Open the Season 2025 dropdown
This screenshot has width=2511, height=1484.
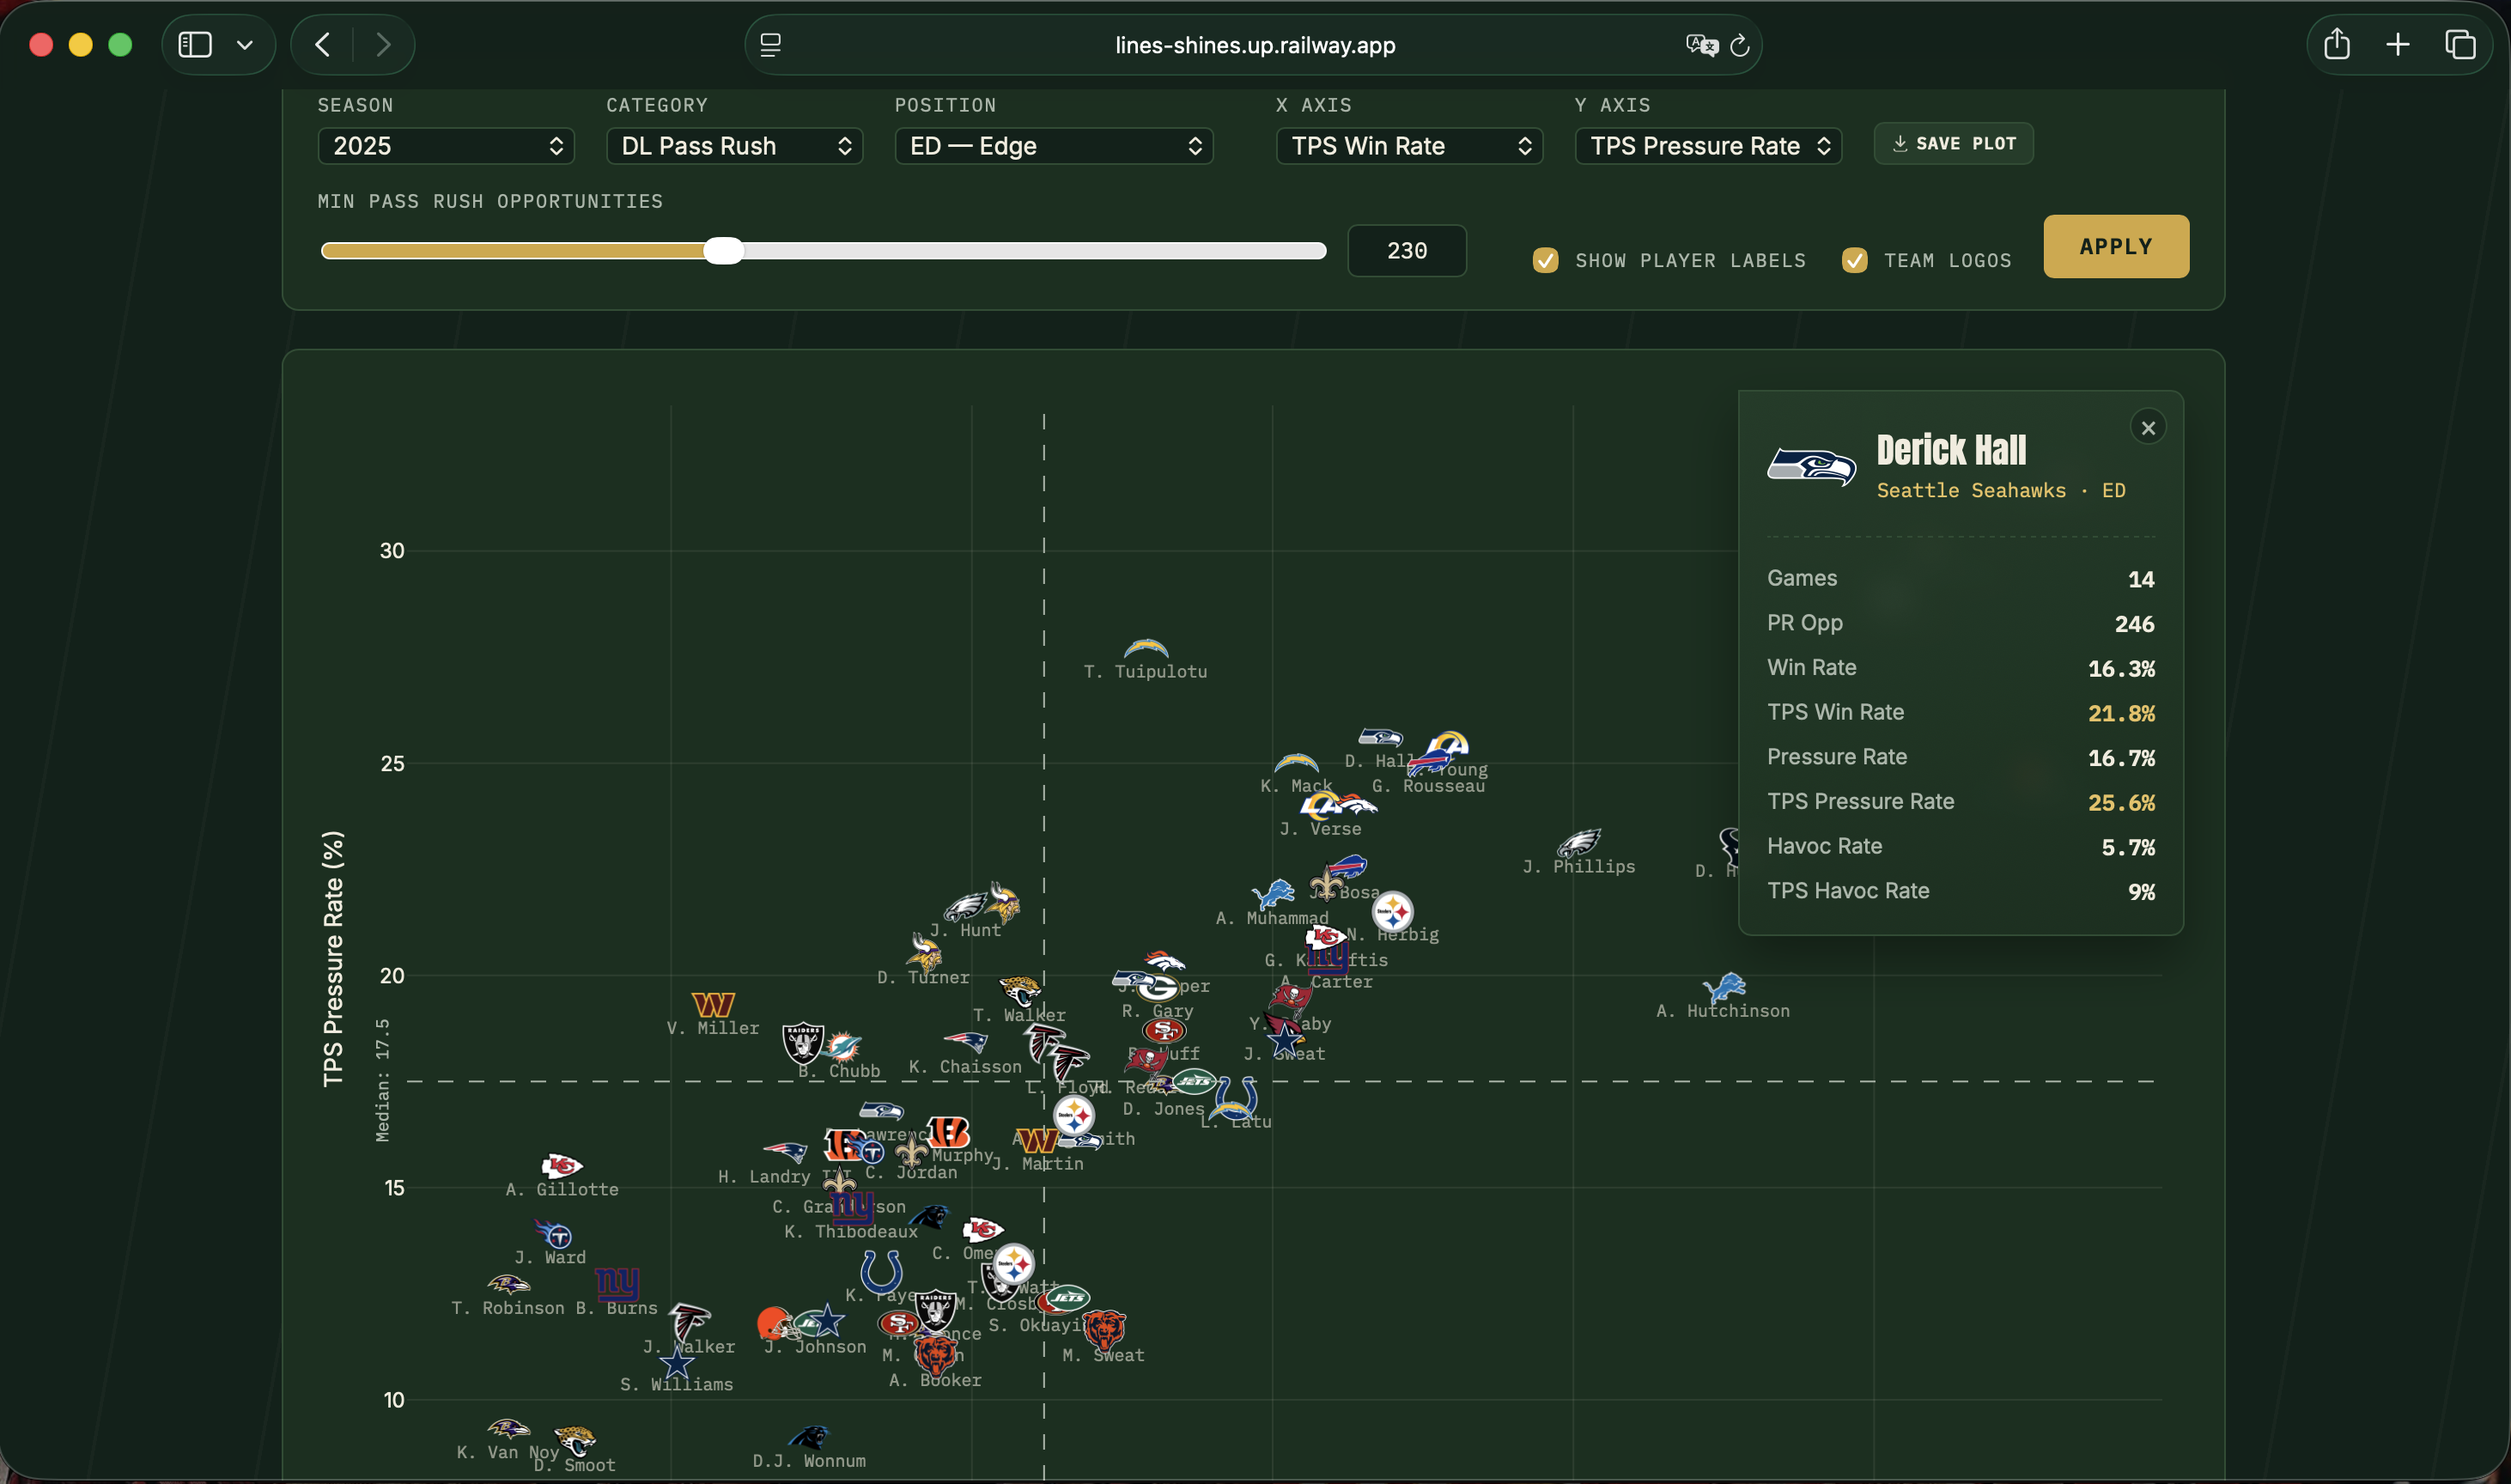click(x=446, y=146)
